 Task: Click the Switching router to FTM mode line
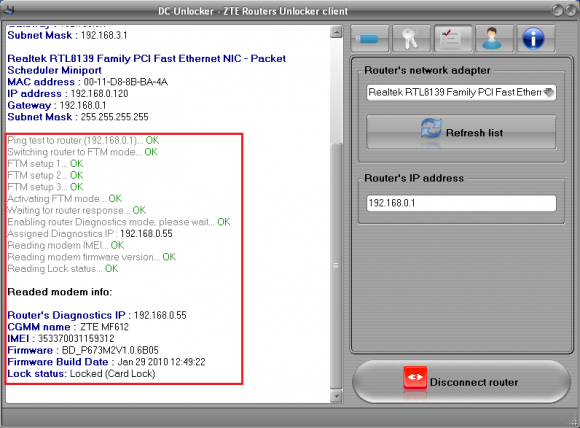82,152
